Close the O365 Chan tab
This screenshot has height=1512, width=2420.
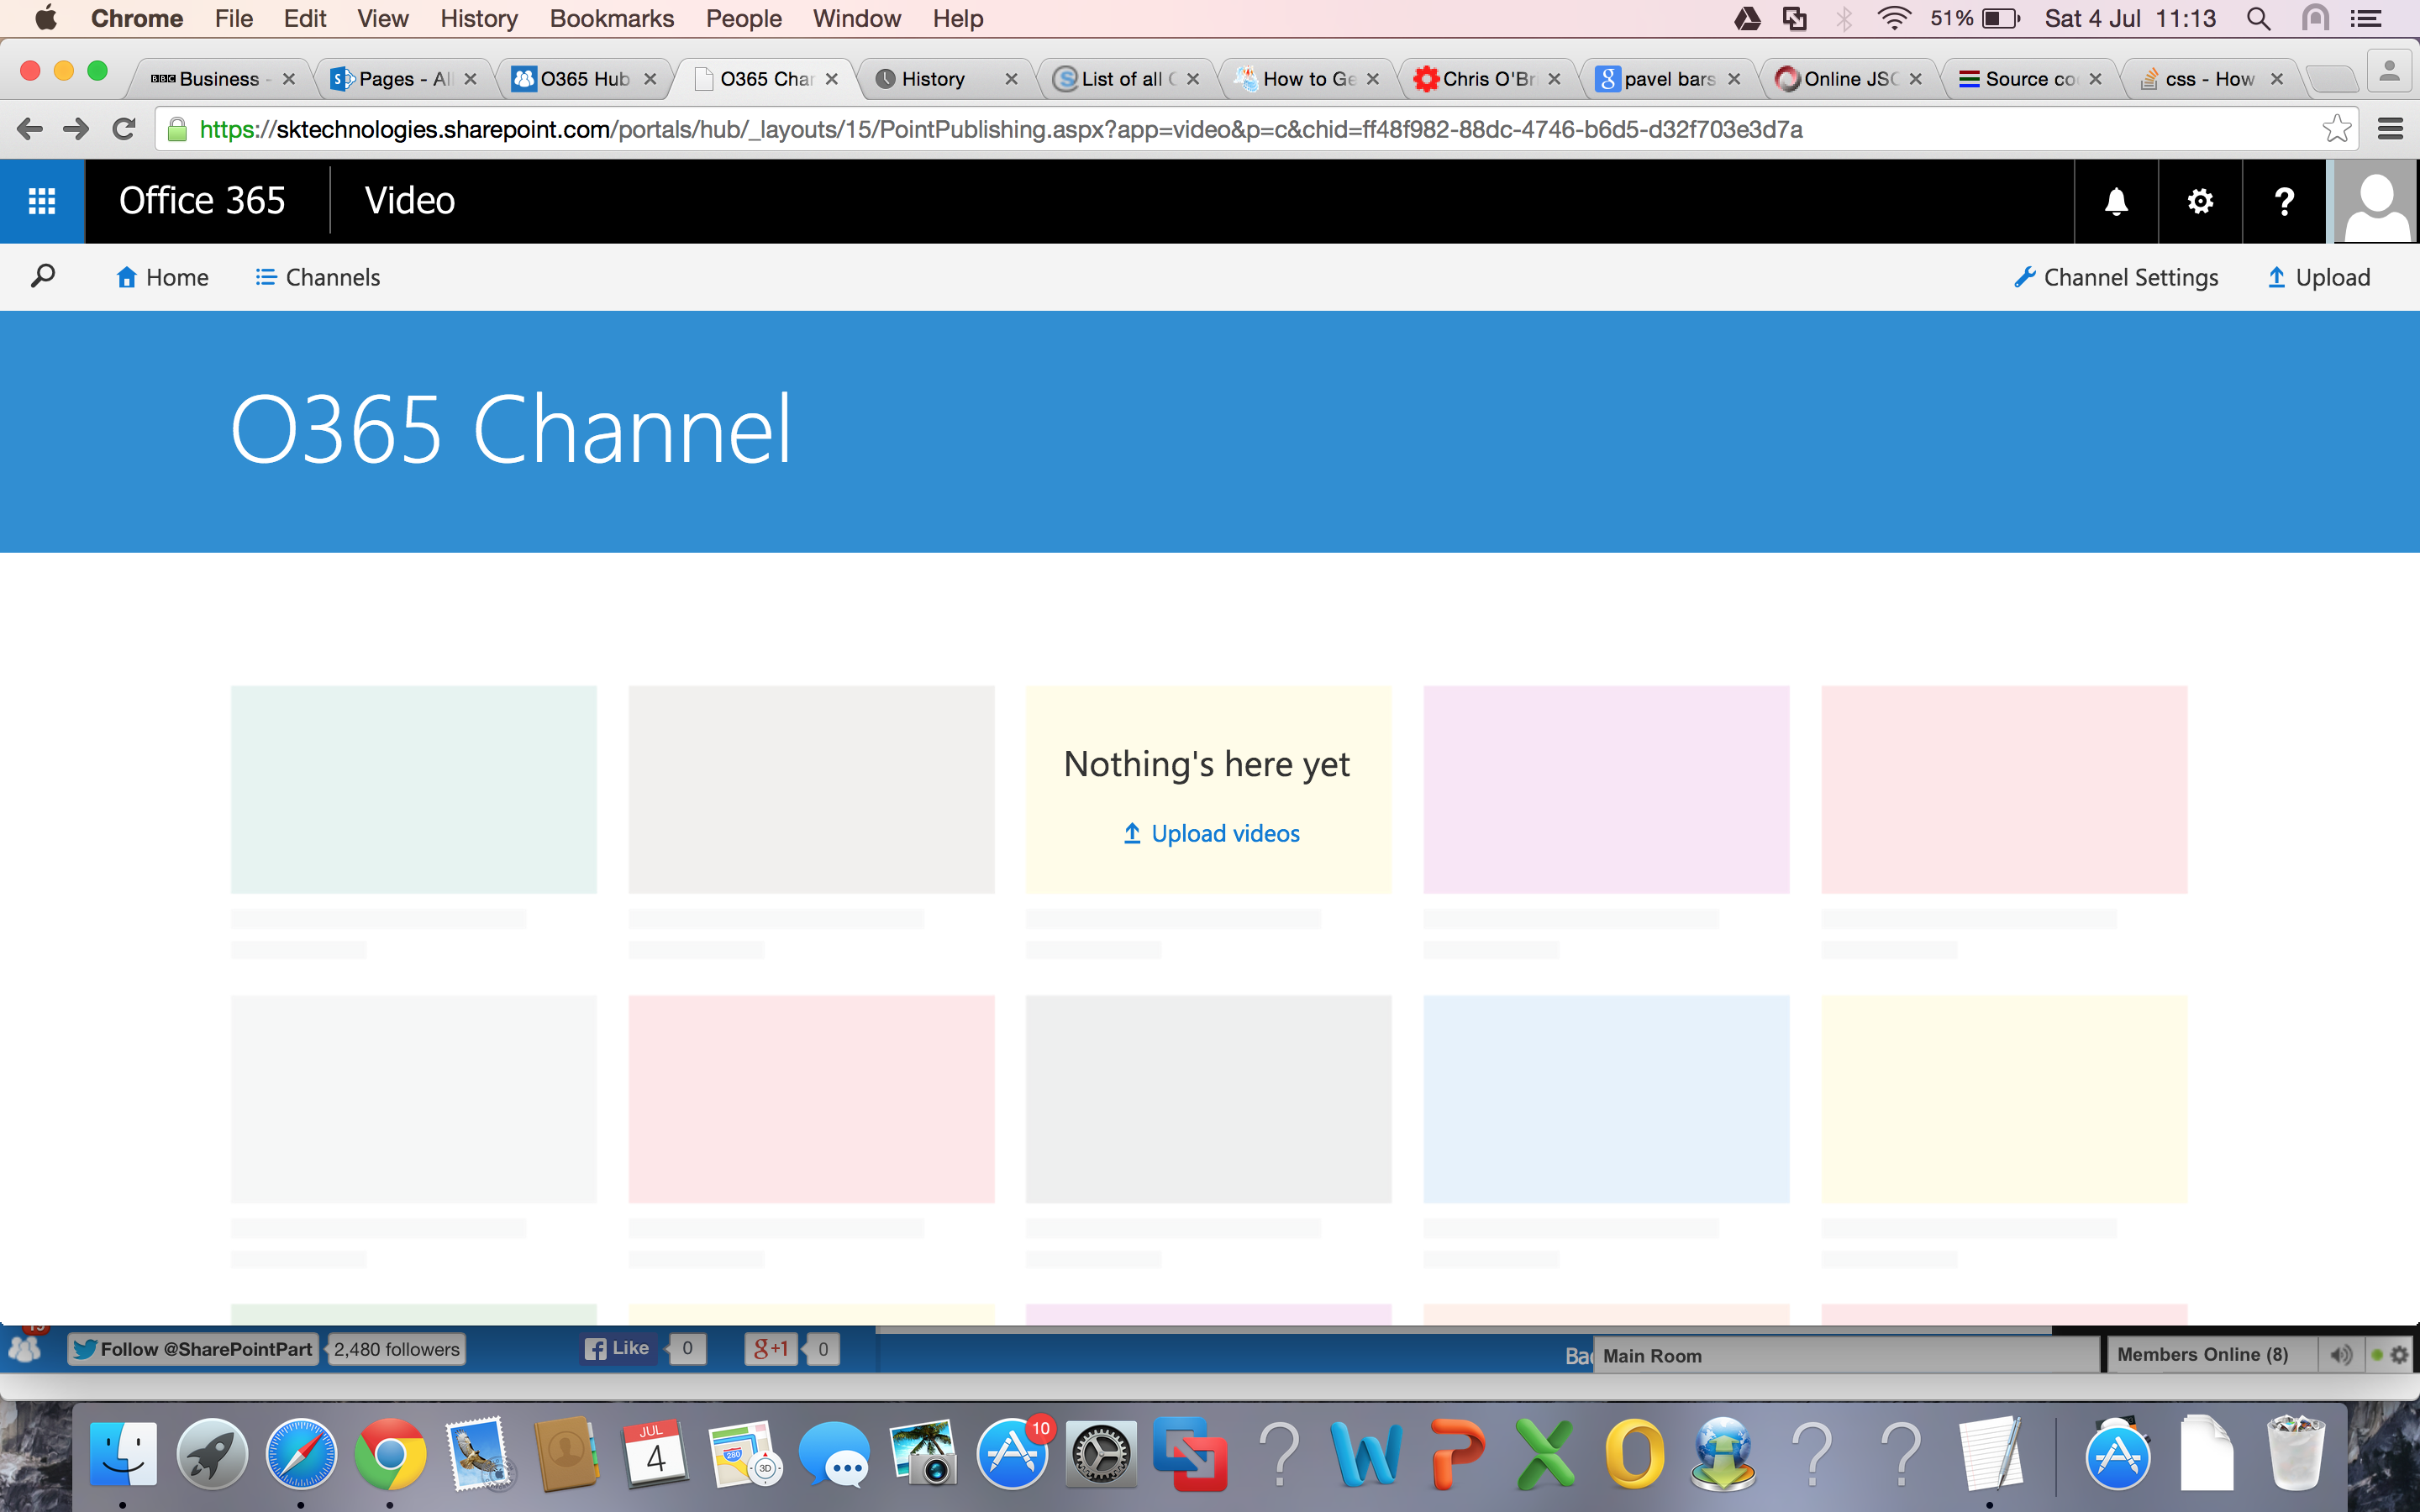832,79
